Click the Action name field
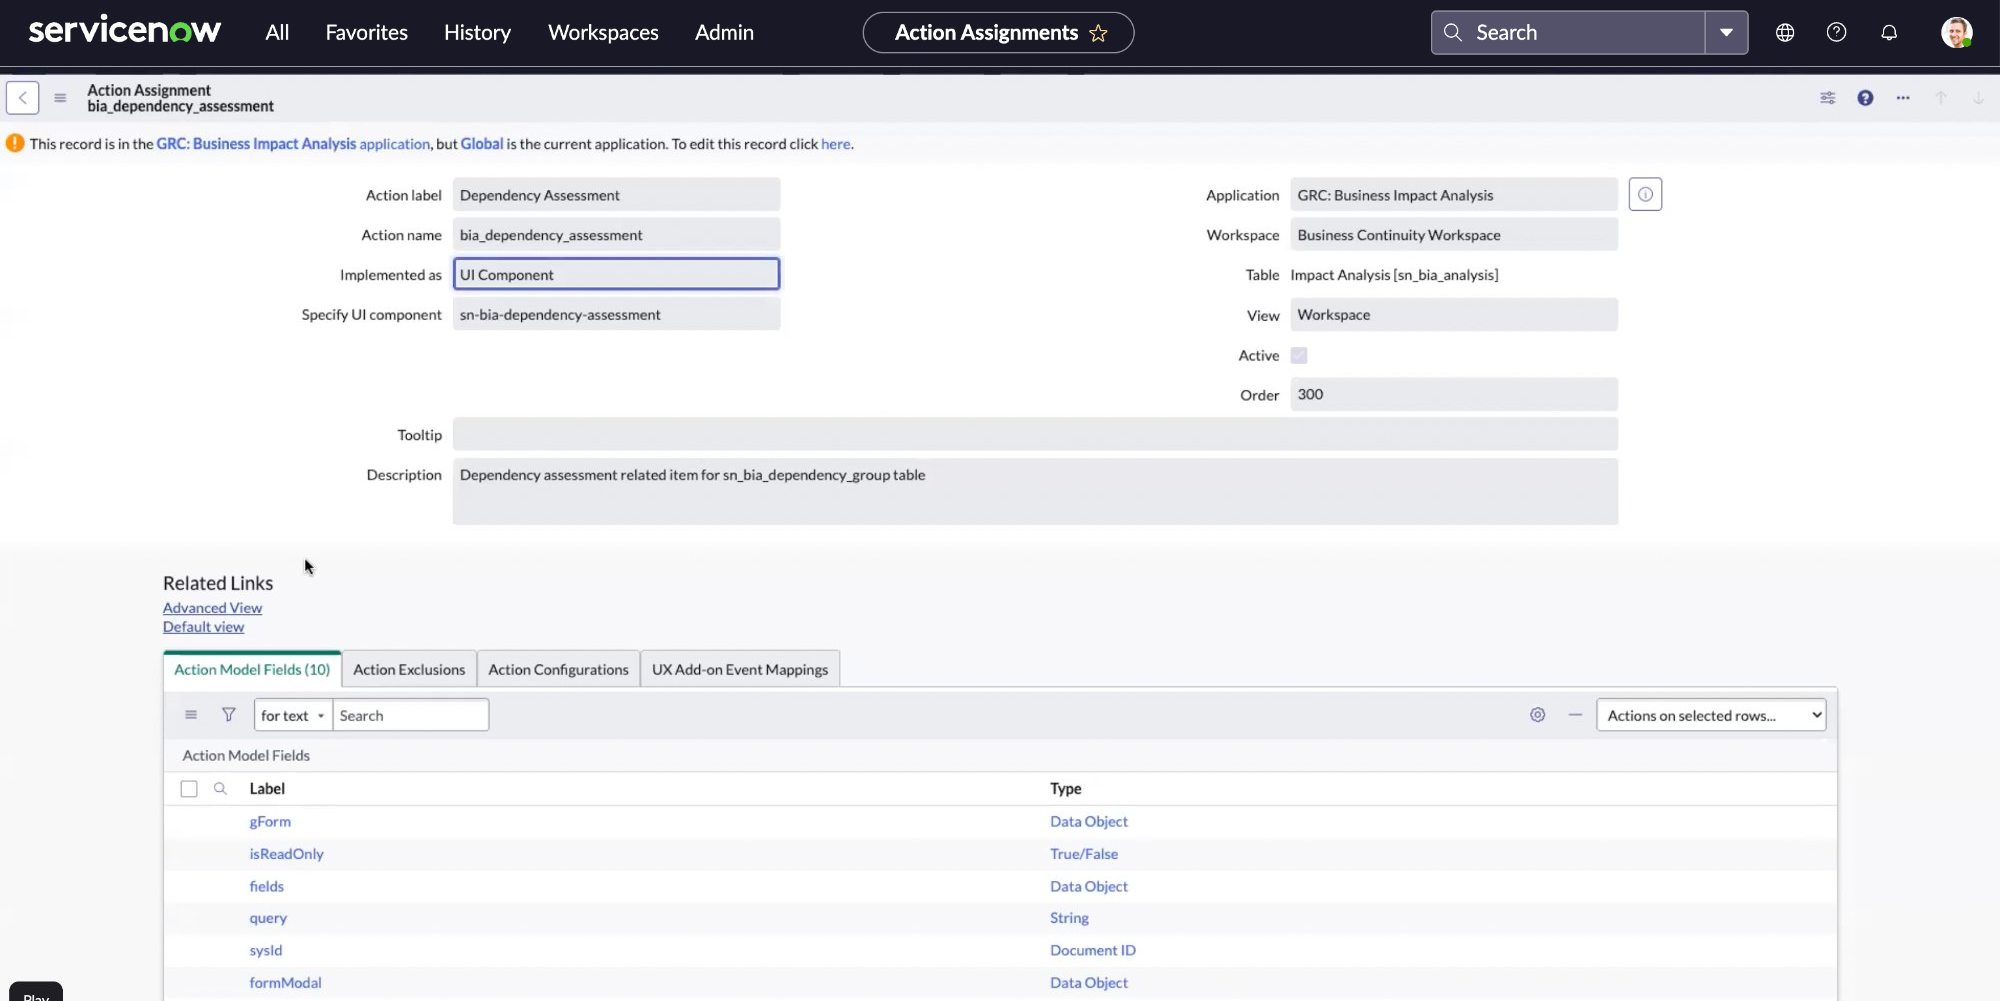Image resolution: width=2000 pixels, height=1001 pixels. point(616,235)
